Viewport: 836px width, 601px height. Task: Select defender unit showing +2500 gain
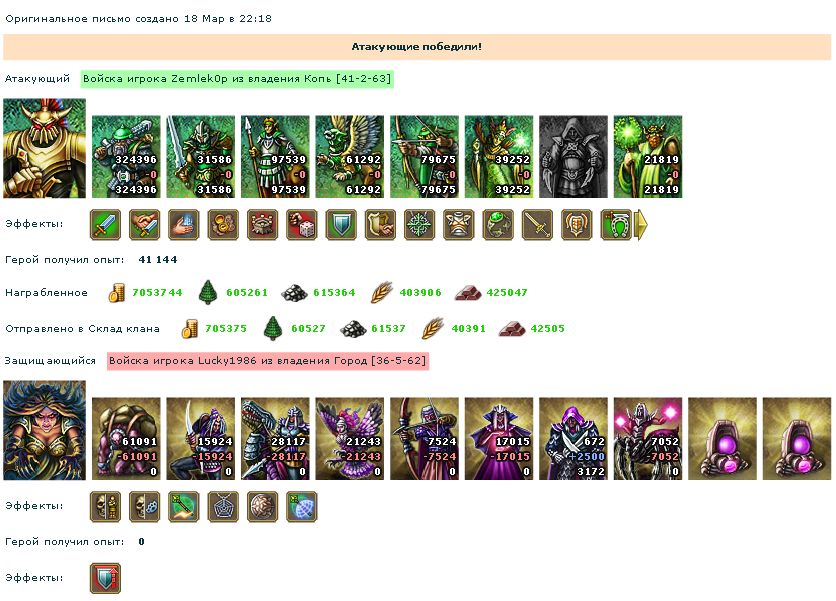click(573, 438)
